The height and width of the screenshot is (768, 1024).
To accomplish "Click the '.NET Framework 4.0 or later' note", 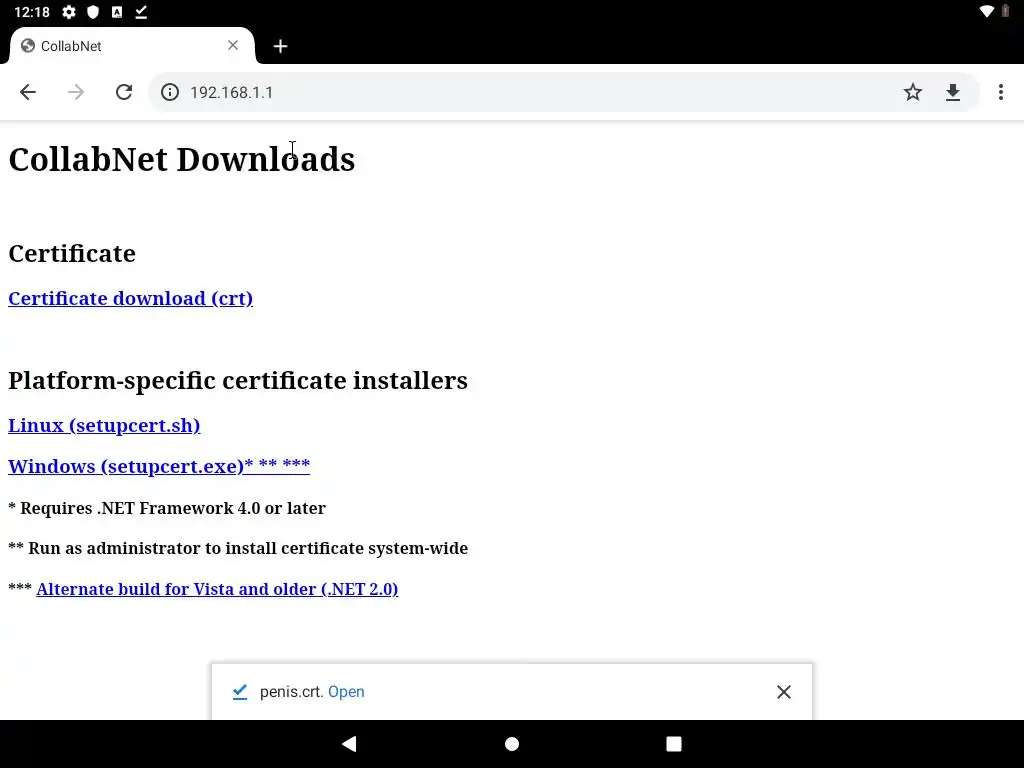I will pos(167,508).
